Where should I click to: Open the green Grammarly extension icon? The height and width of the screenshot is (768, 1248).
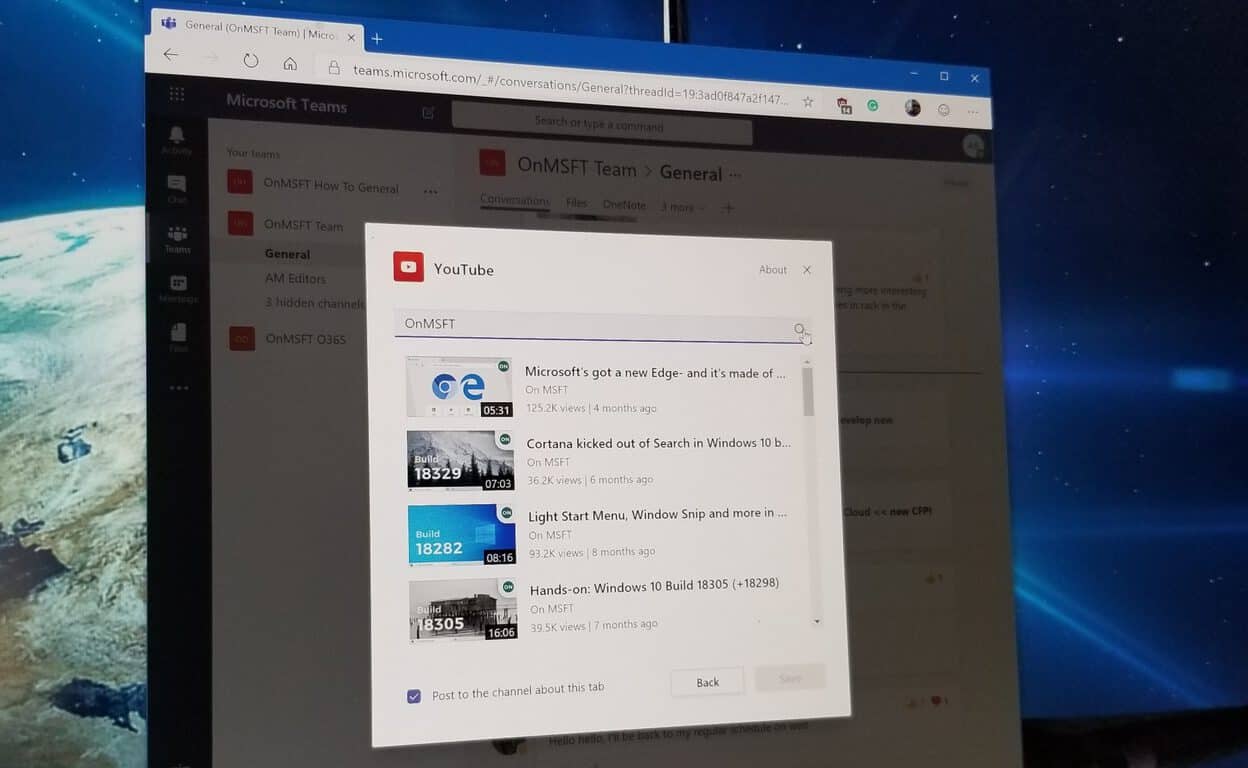point(873,105)
